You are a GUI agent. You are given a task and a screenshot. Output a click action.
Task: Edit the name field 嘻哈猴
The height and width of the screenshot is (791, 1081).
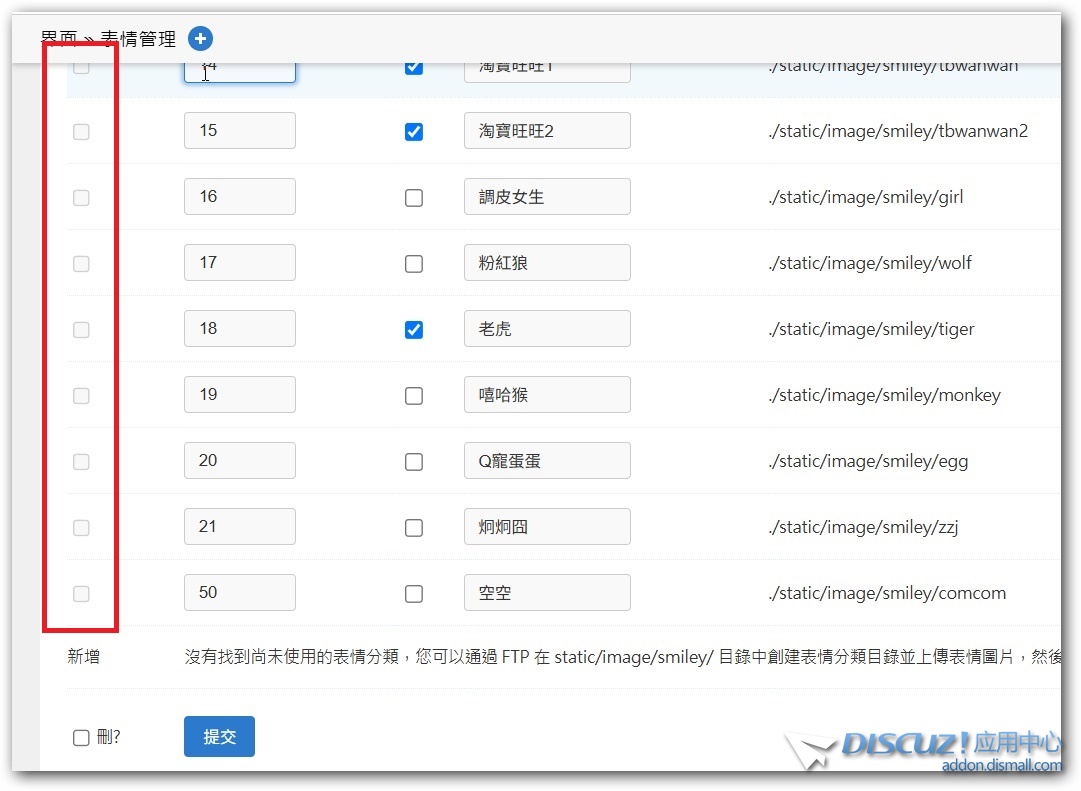(547, 394)
